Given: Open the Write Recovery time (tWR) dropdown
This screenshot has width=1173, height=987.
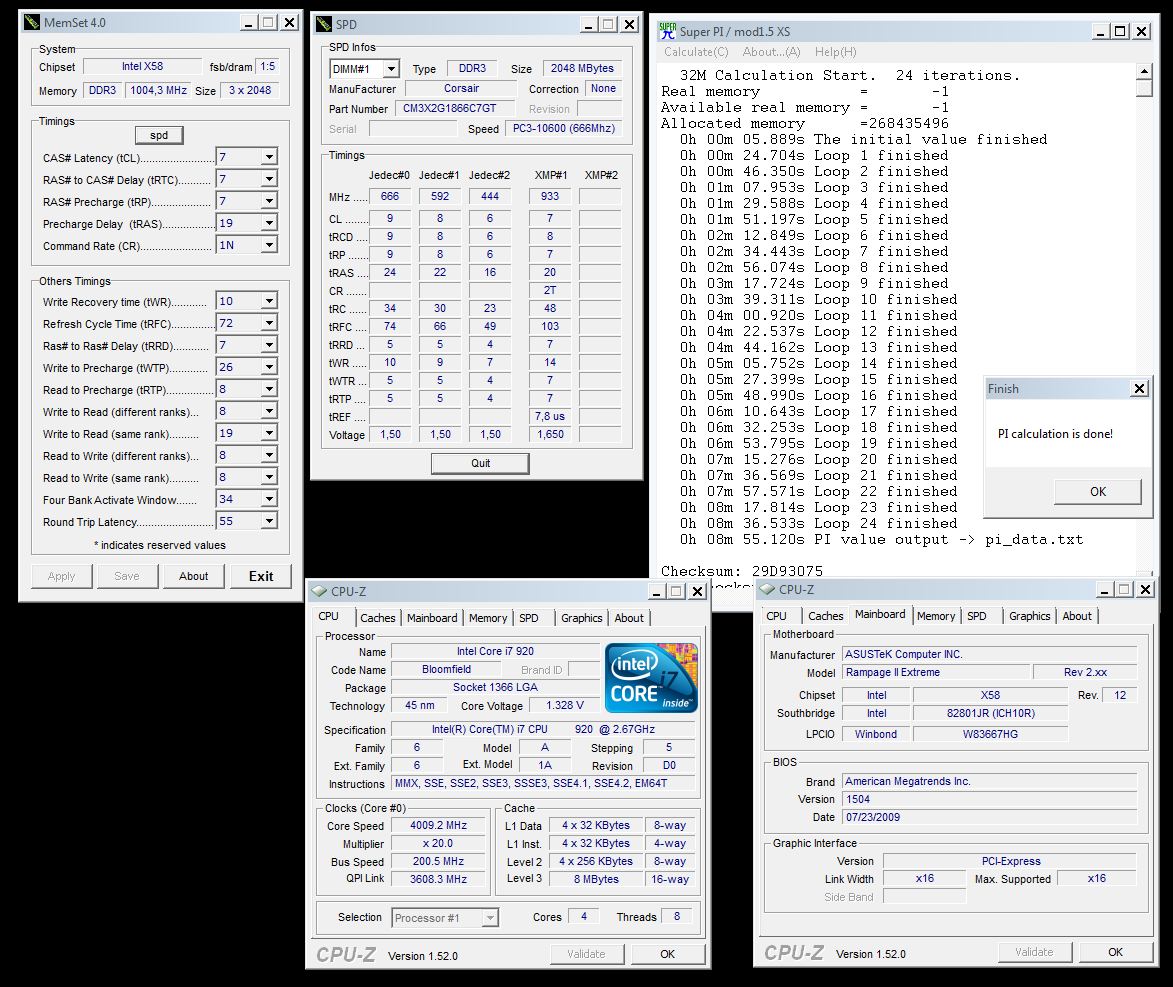Looking at the screenshot, I should (269, 301).
